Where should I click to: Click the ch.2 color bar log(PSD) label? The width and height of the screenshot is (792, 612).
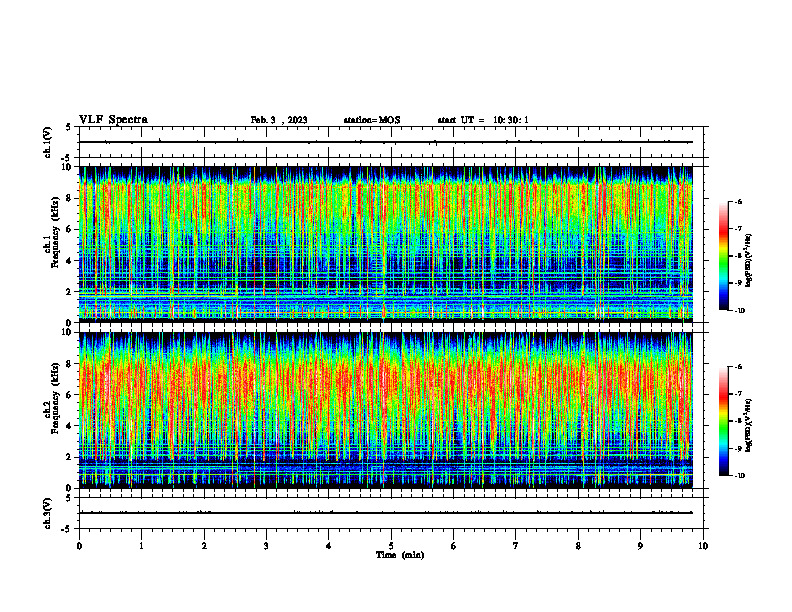click(x=749, y=425)
